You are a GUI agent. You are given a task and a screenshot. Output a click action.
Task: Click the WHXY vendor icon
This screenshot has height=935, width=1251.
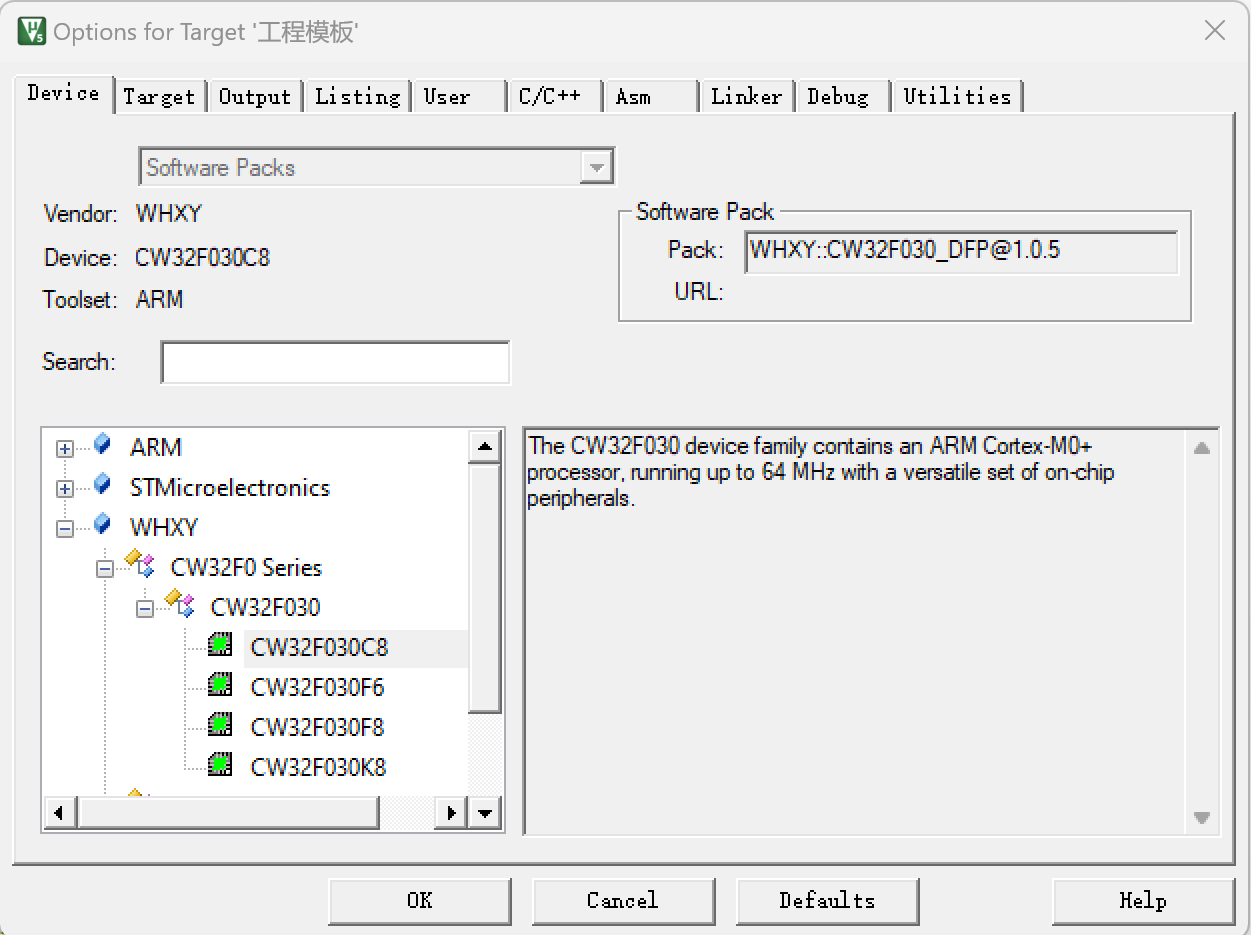pyautogui.click(x=101, y=524)
